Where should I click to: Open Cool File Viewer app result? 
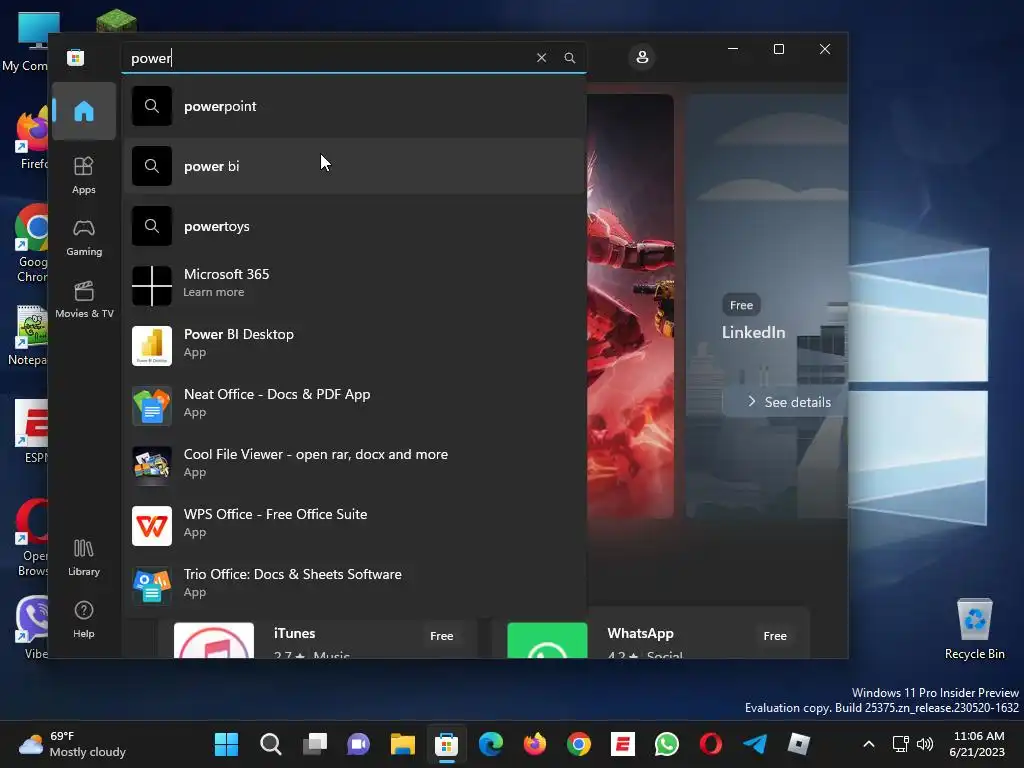click(x=353, y=466)
